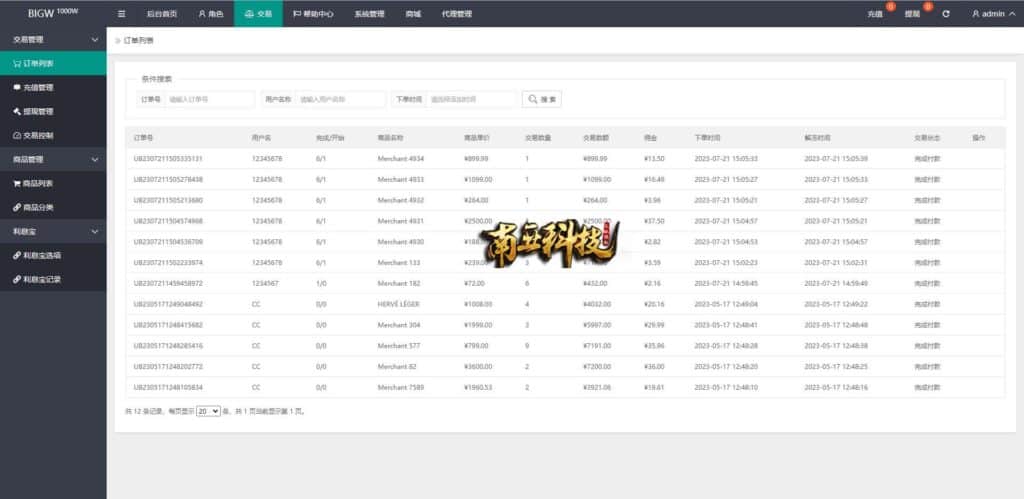Image resolution: width=1024 pixels, height=499 pixels.
Task: Click the 2023-05-17 12:49:04 order time
Action: tap(726, 304)
